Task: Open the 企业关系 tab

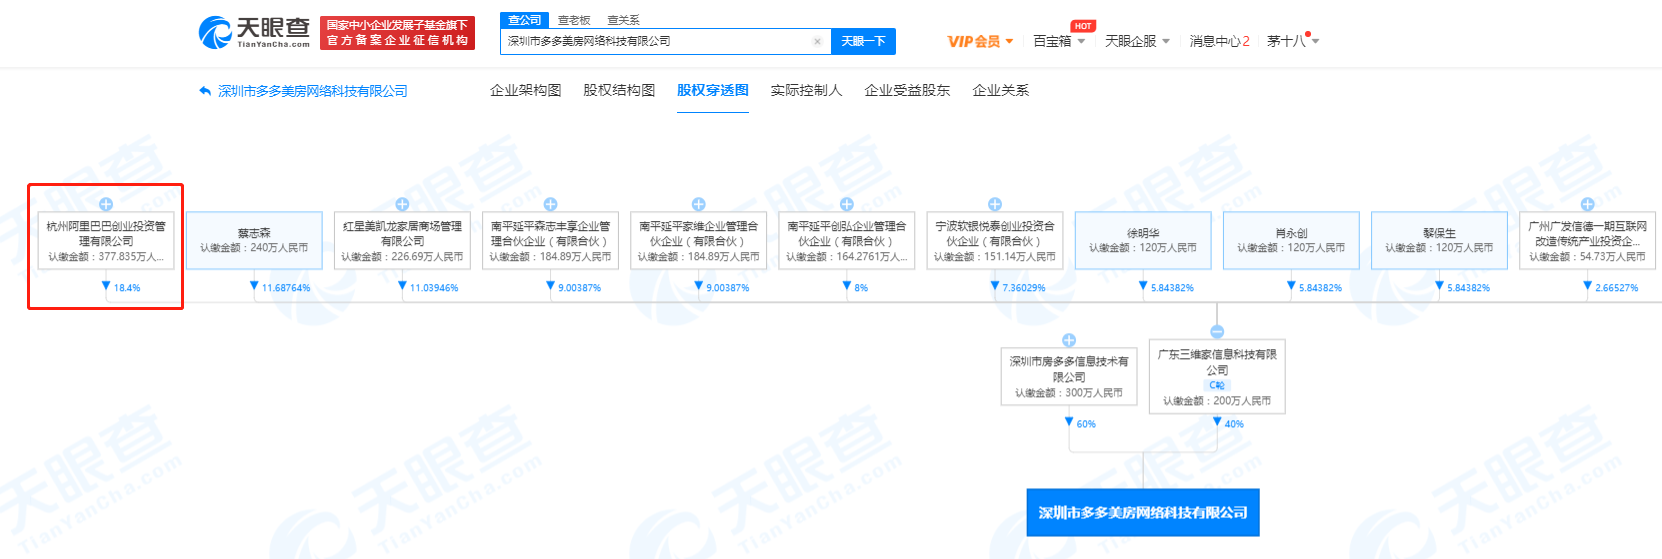Action: (1000, 90)
